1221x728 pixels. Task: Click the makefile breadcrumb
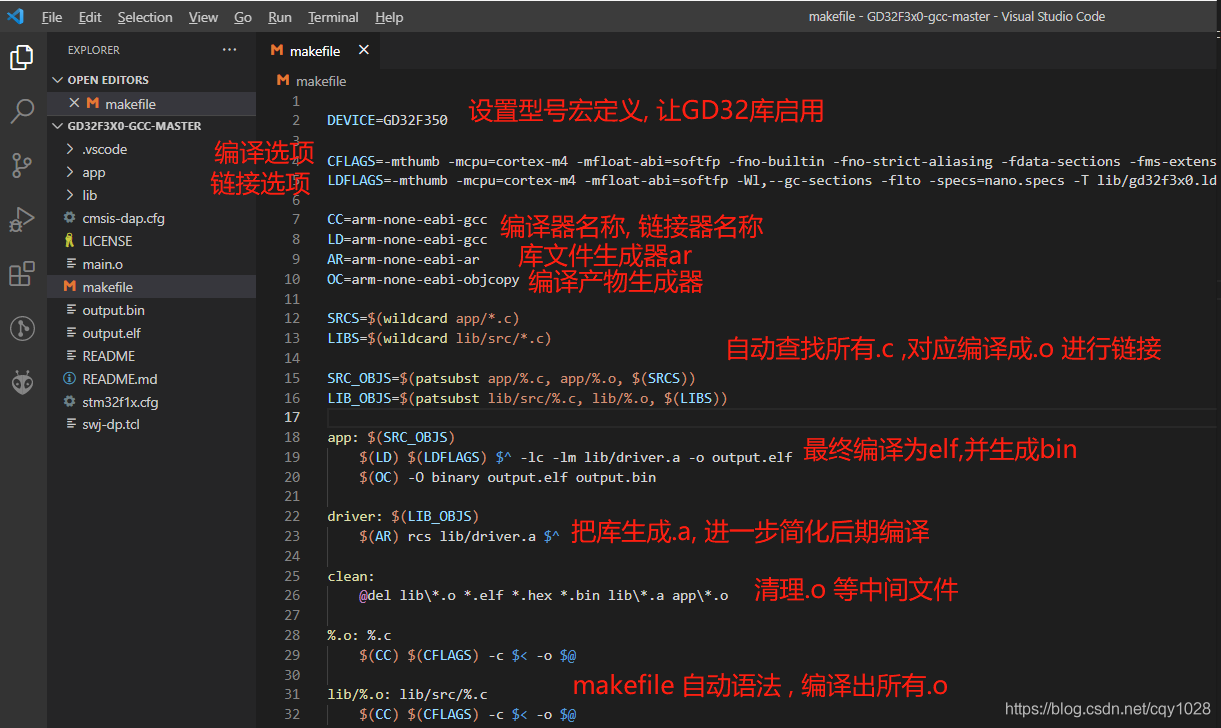click(x=321, y=81)
